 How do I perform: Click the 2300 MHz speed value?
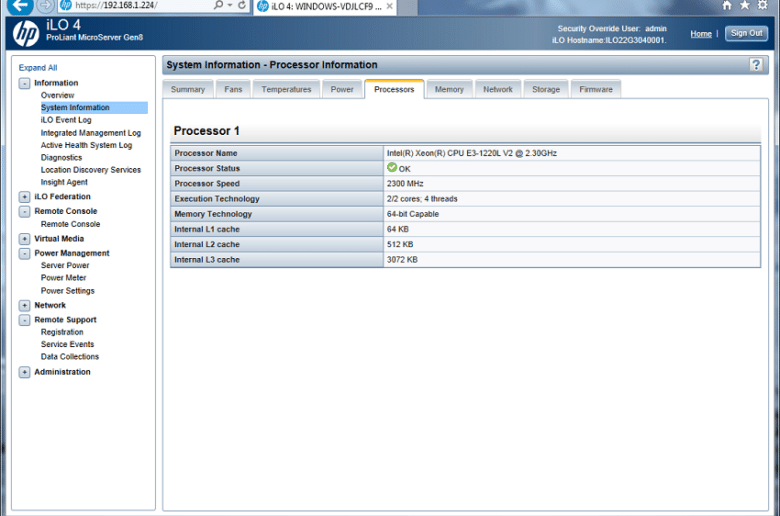pos(405,184)
